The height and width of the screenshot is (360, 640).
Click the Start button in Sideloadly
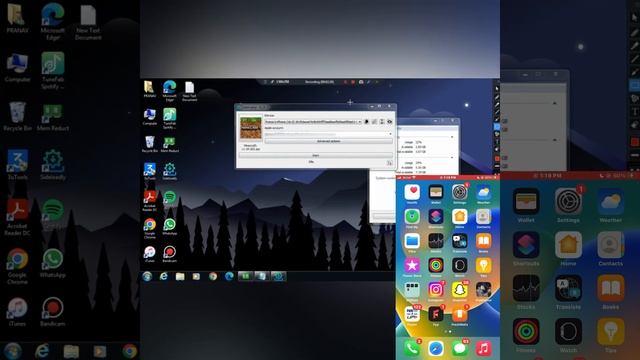316,156
